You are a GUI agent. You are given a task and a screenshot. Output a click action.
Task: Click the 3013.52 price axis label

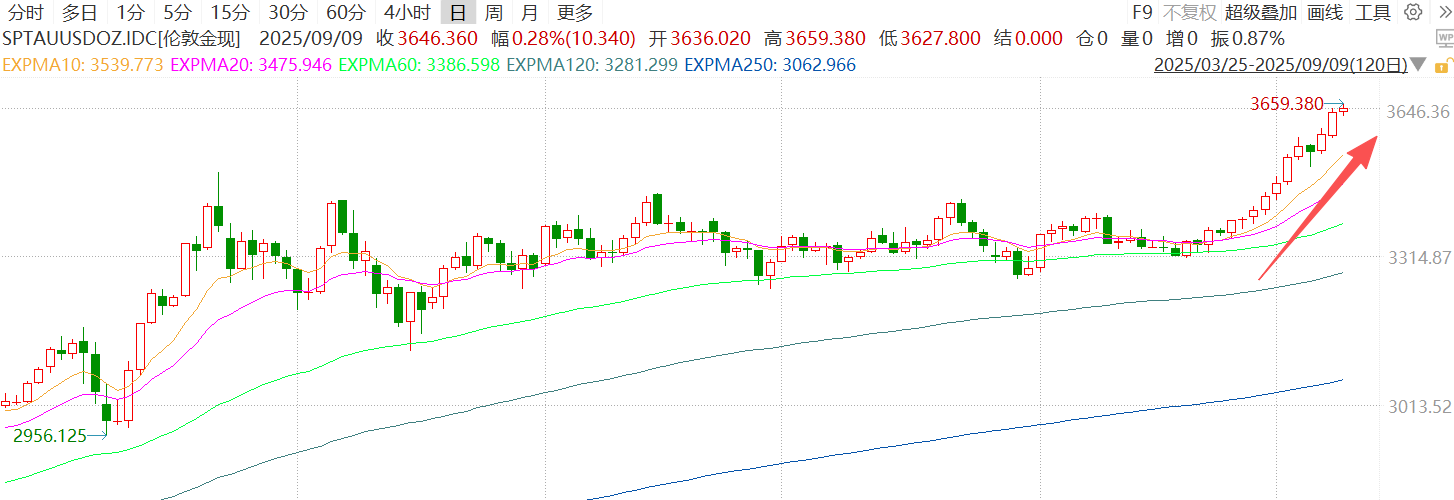tap(1418, 406)
